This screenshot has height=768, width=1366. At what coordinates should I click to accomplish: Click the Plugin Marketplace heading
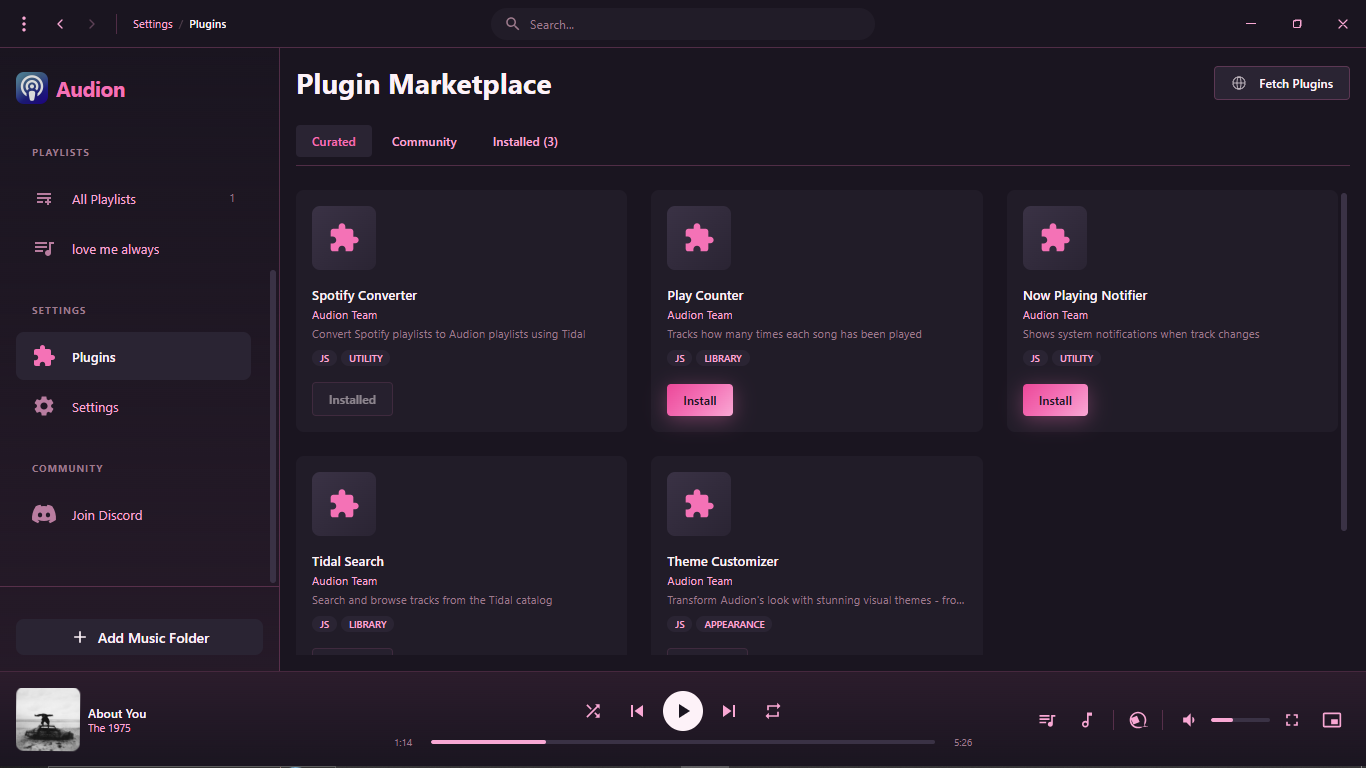click(424, 84)
